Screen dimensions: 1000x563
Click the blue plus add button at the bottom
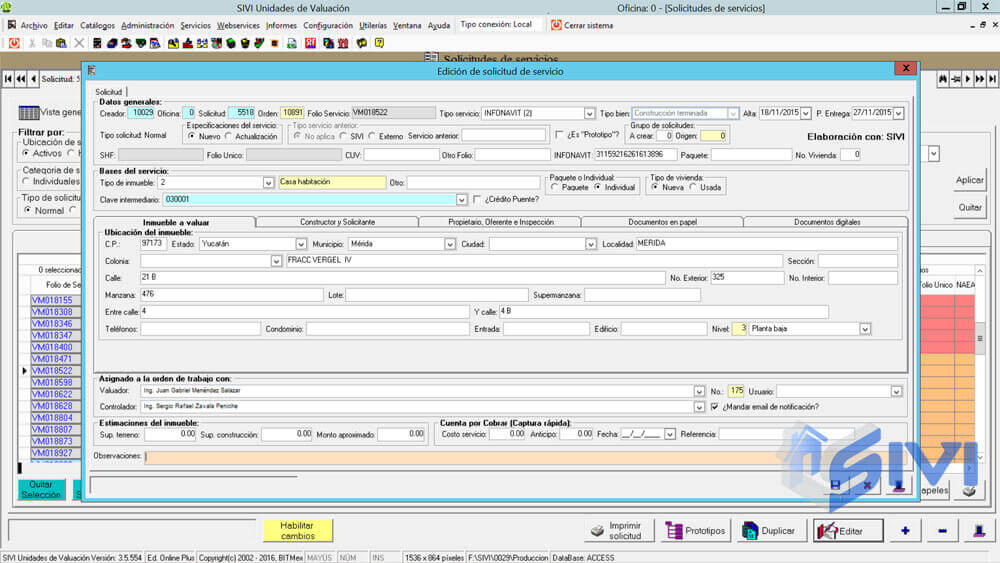(905, 530)
